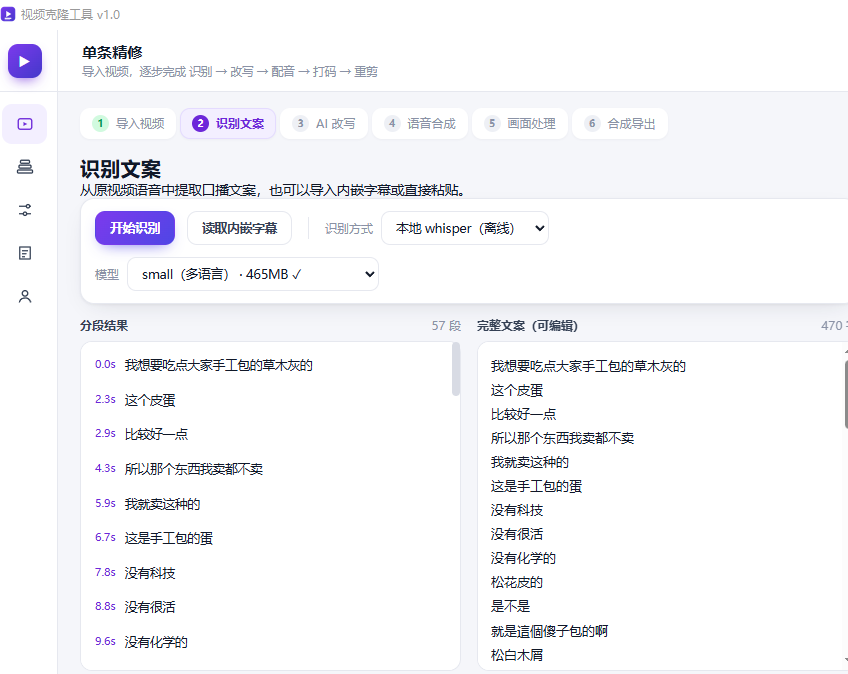Select the 2.3s 这个皮蛋 segment

click(269, 400)
